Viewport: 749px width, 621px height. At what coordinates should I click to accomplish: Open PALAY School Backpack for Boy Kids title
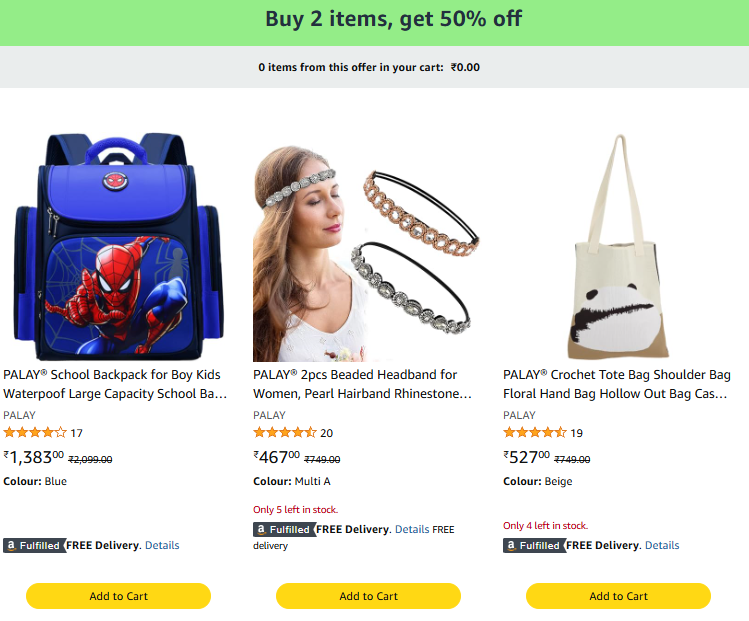coord(115,384)
